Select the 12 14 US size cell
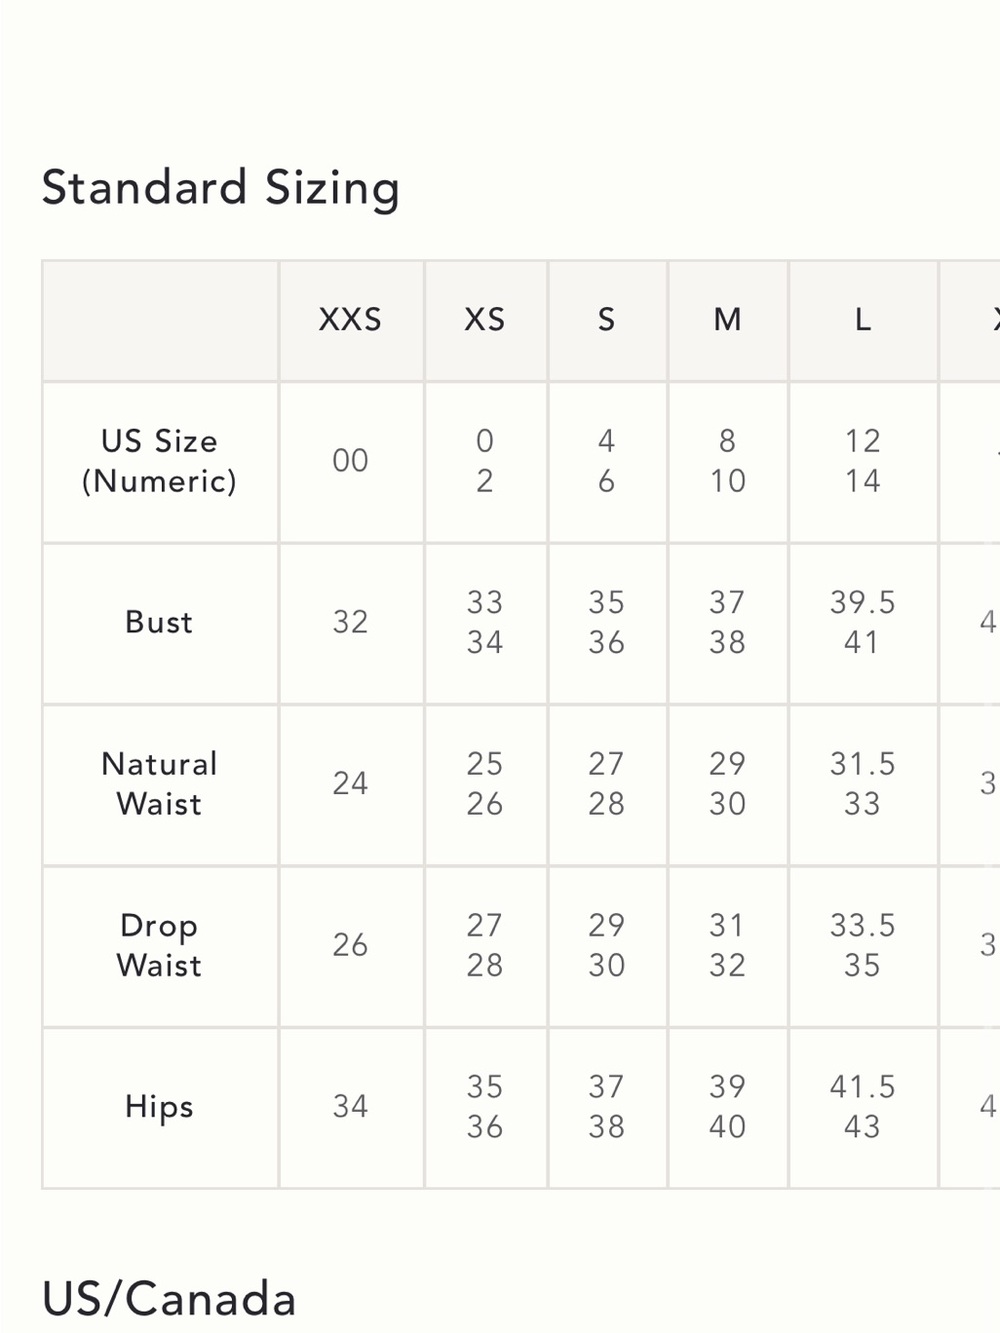1000x1333 pixels. 863,461
